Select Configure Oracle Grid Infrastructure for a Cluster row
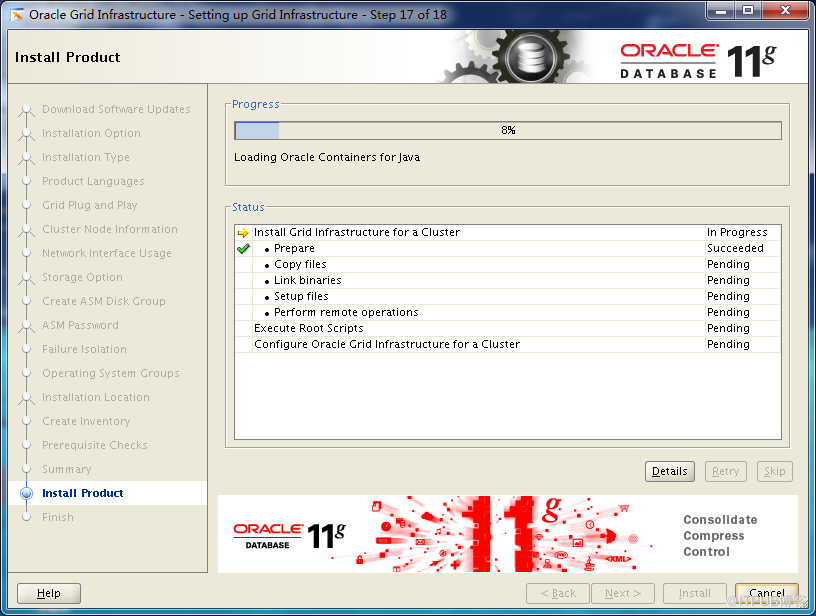Viewport: 816px width, 616px height. [508, 344]
